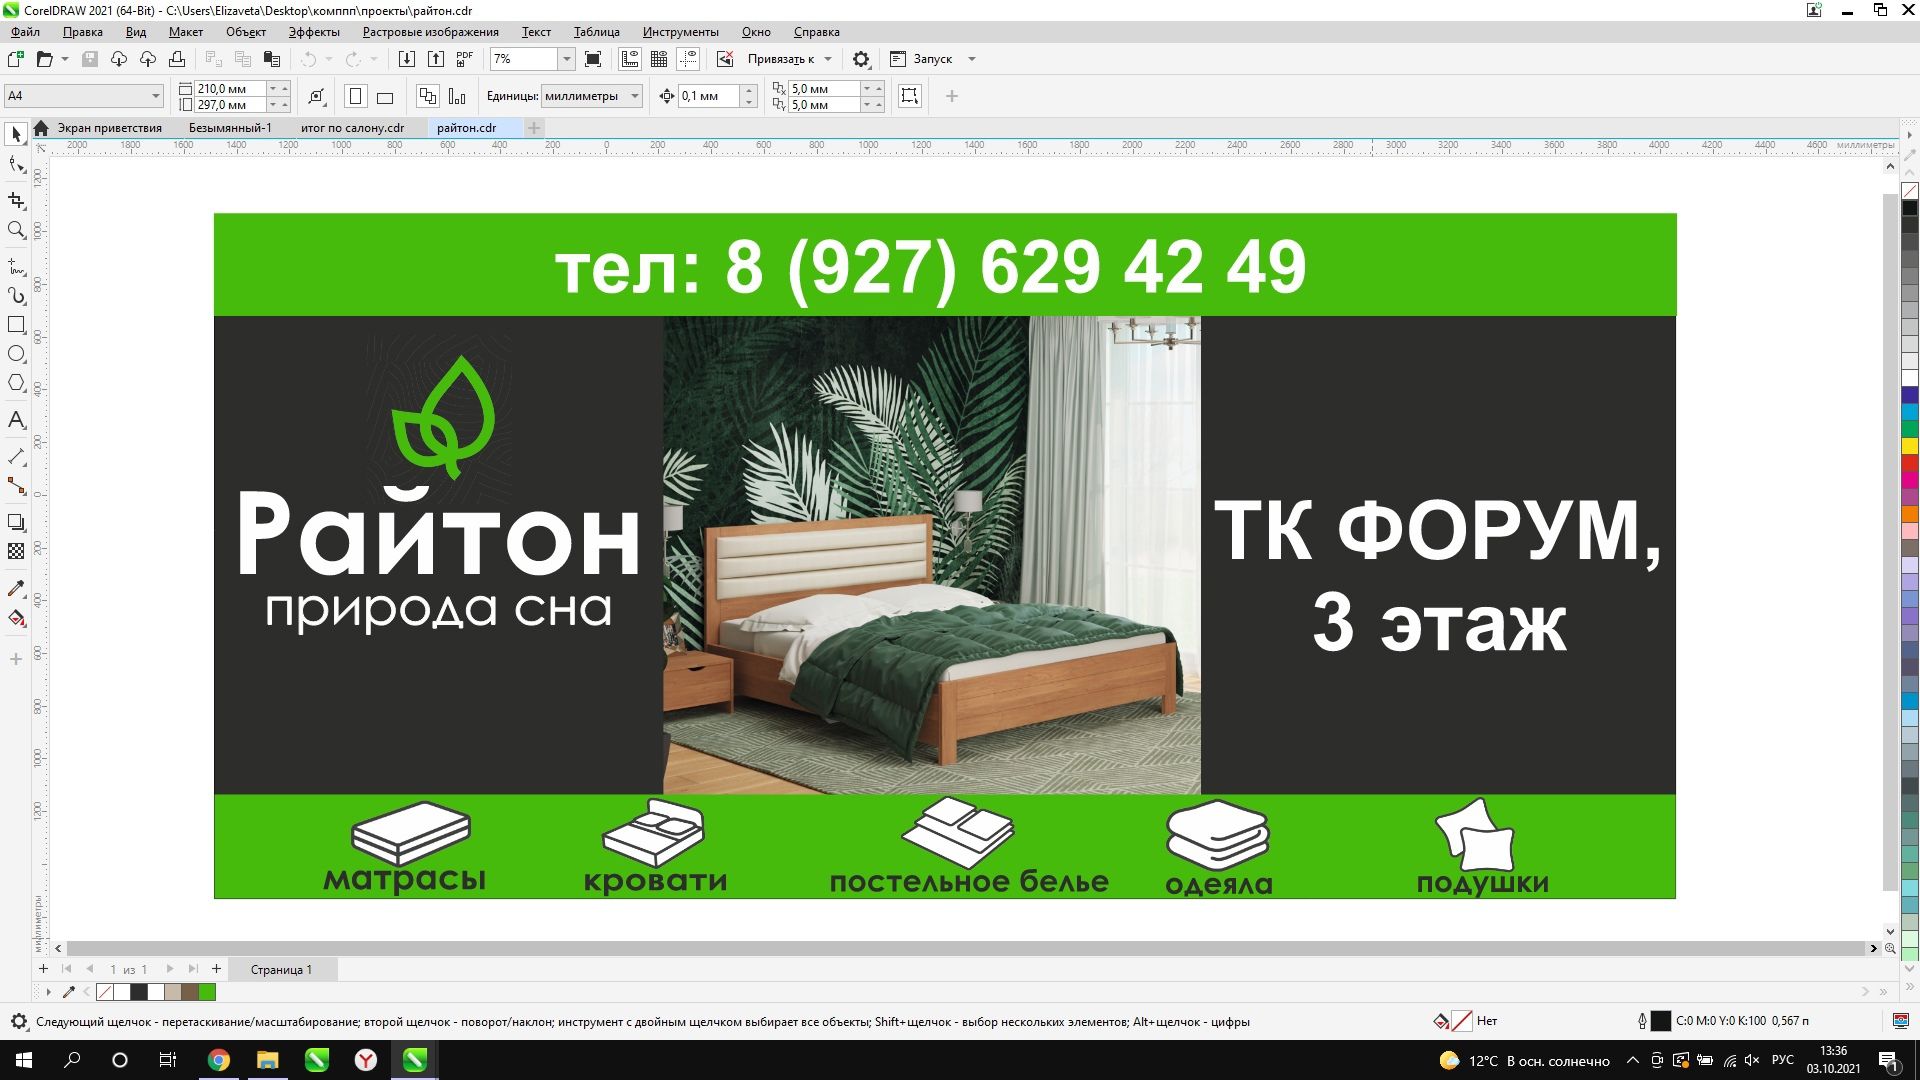Open the units 'миллиметры' dropdown
Image resolution: width=1920 pixels, height=1080 pixels.
(x=634, y=96)
